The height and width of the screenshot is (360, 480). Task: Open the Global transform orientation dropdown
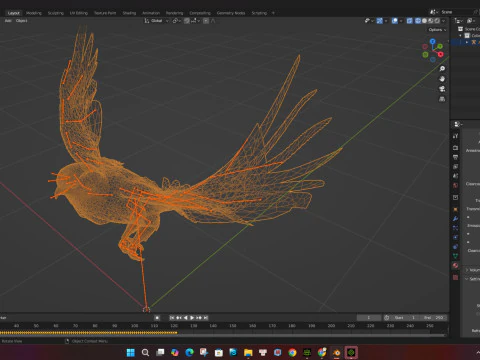157,21
